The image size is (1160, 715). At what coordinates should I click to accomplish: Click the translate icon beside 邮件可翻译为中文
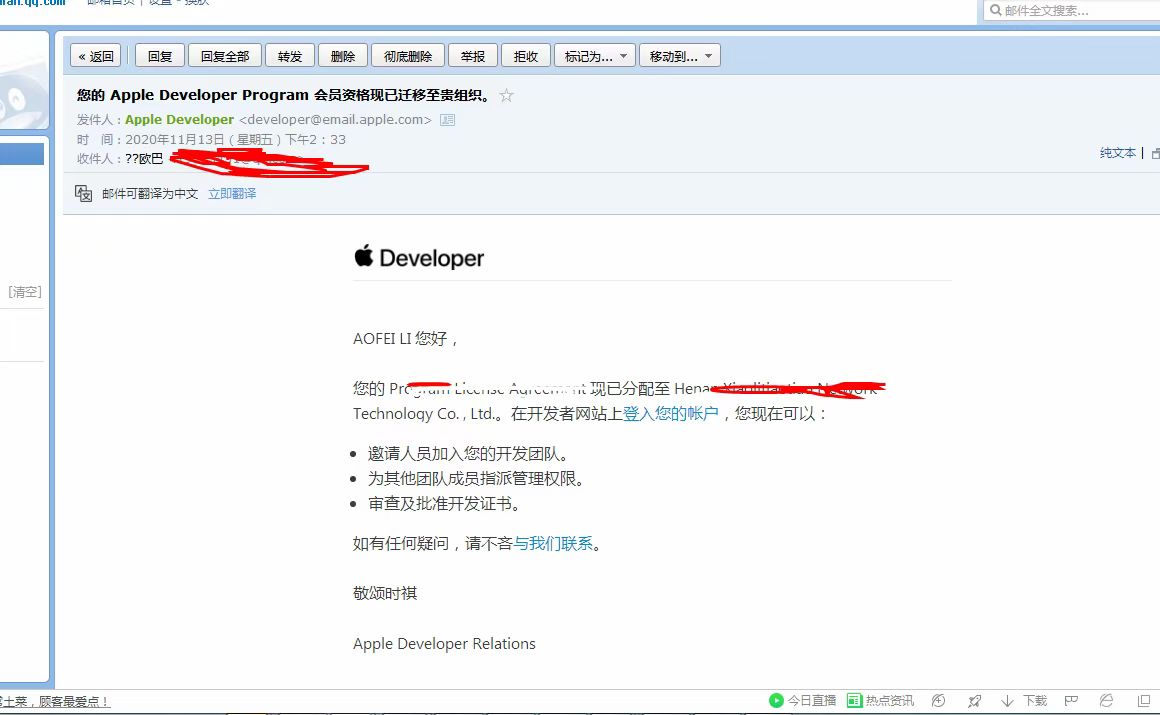(84, 193)
